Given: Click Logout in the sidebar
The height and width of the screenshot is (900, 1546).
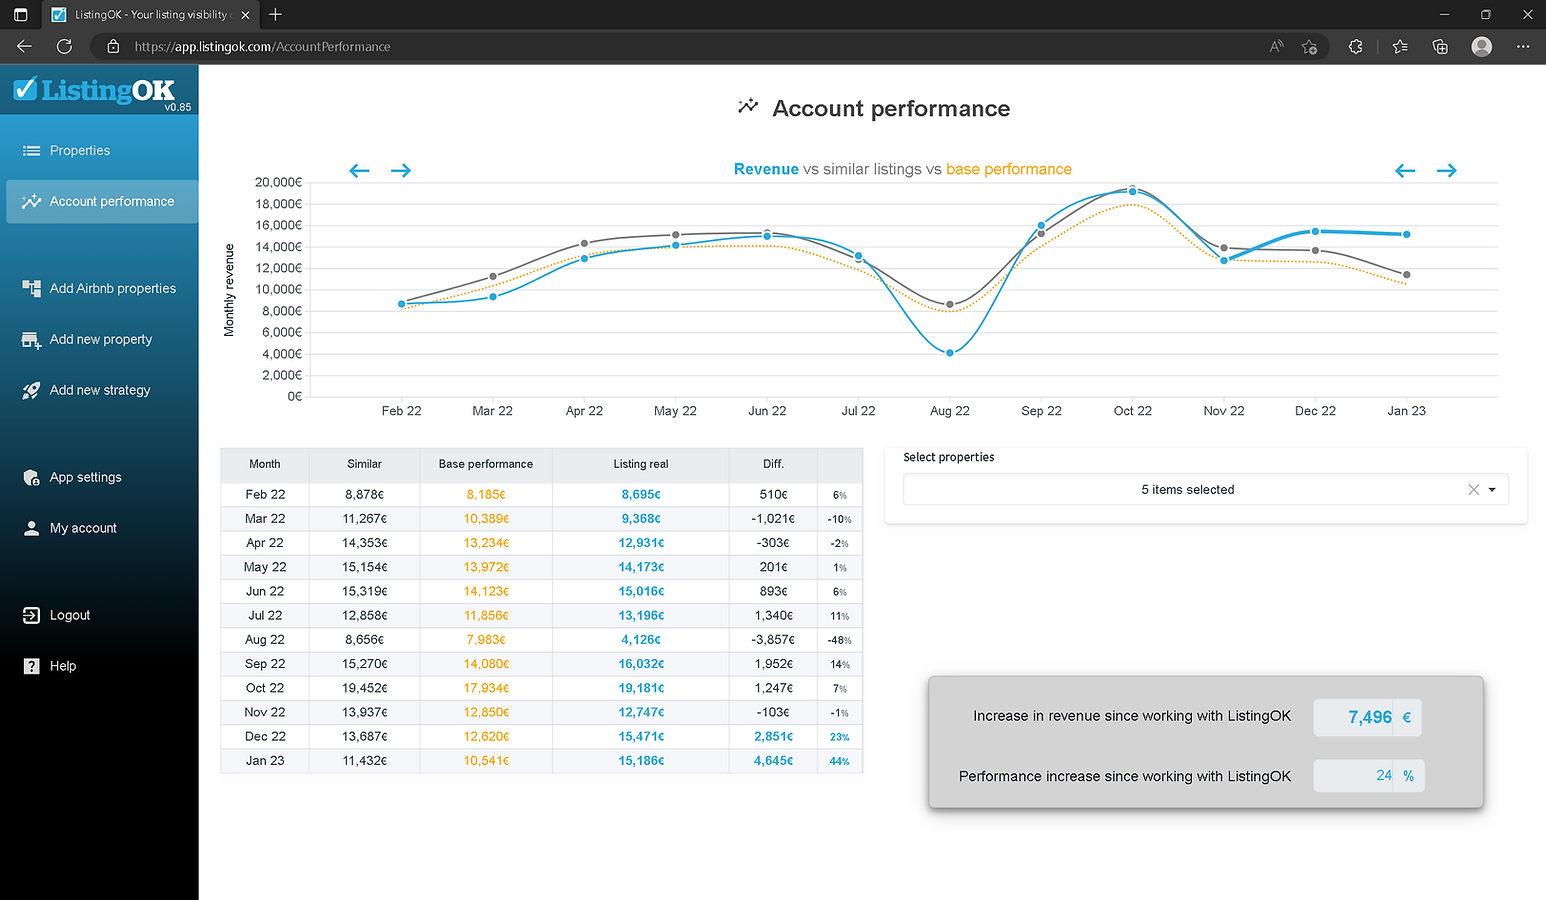Looking at the screenshot, I should [70, 616].
